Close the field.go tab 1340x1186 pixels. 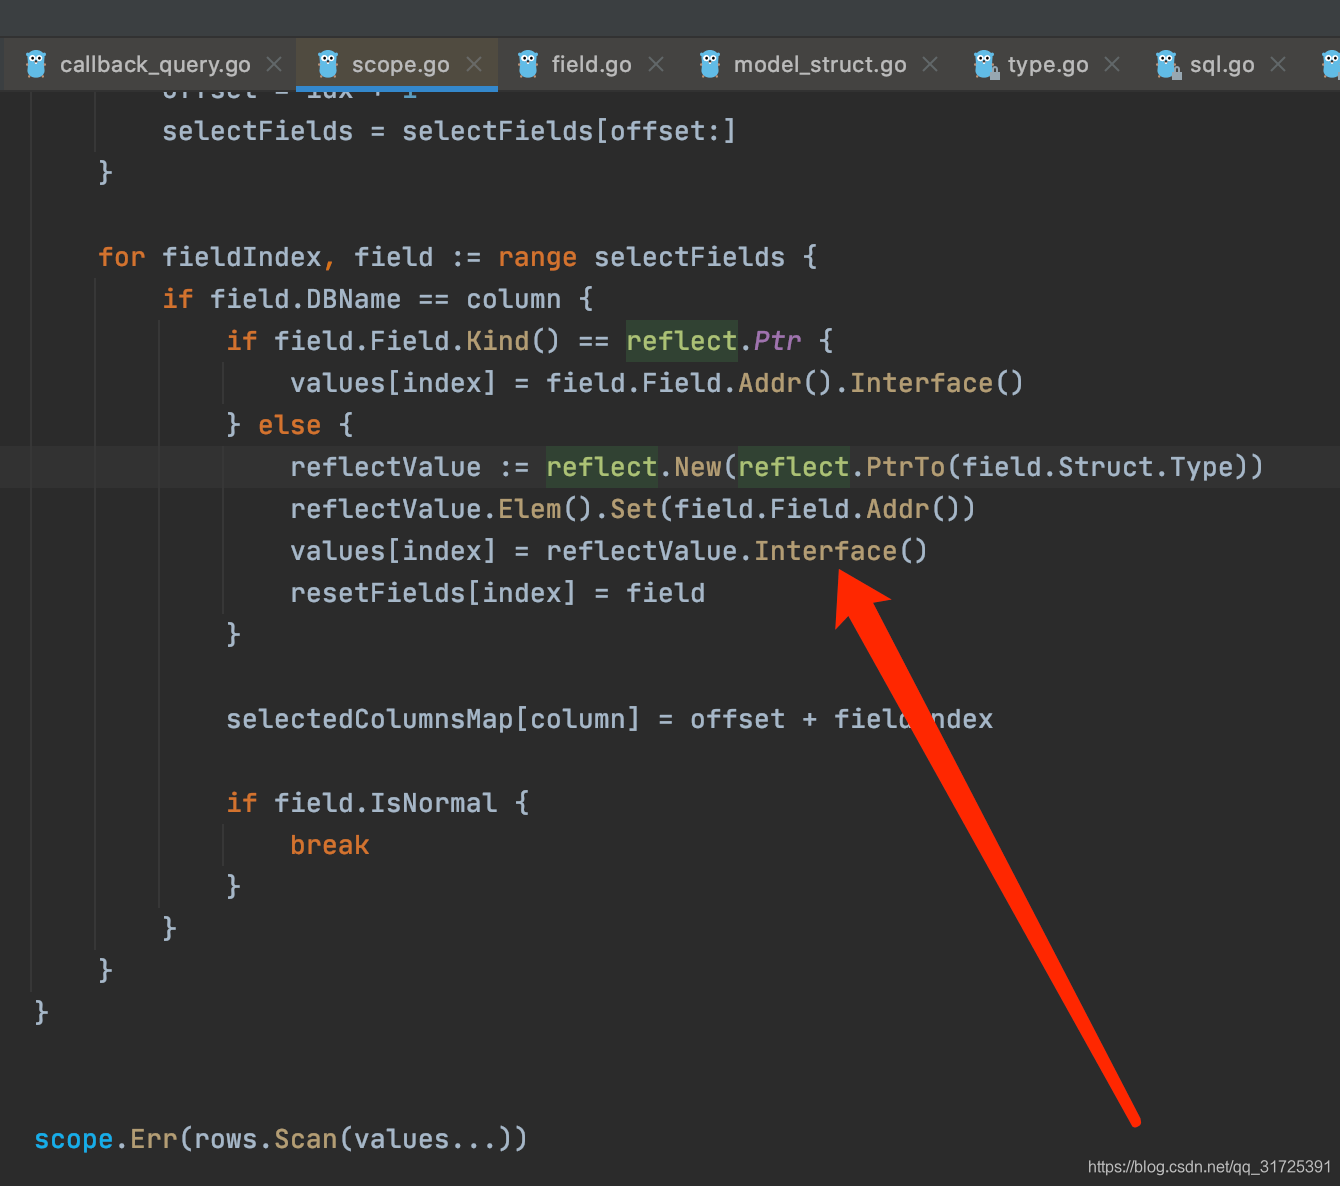pyautogui.click(x=656, y=63)
